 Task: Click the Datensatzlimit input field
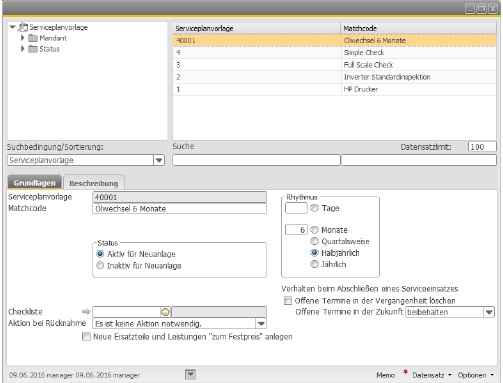pos(482,147)
